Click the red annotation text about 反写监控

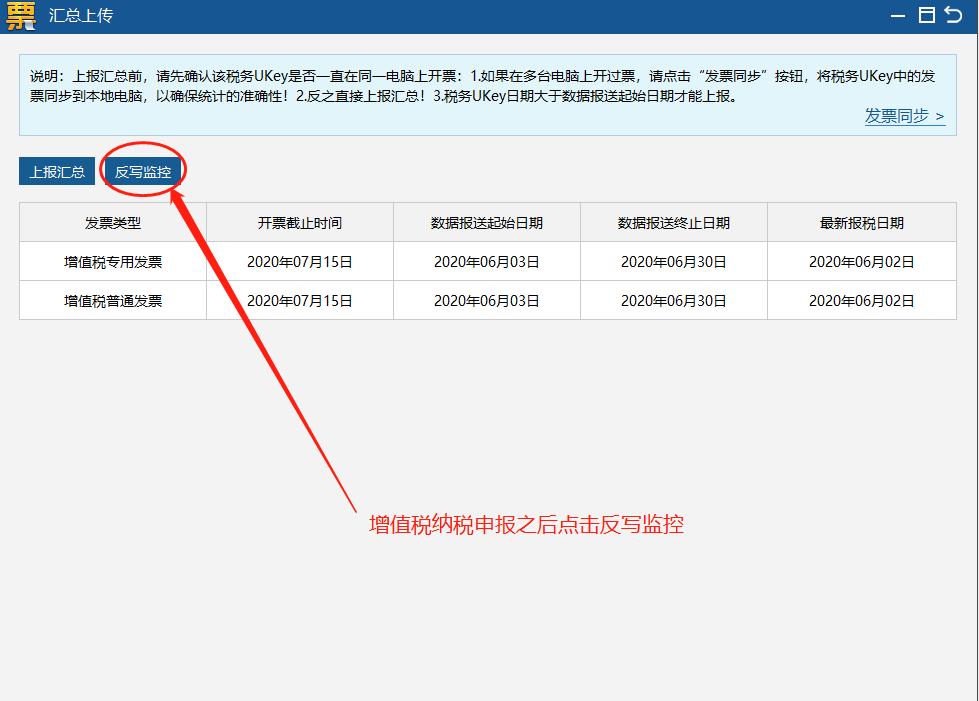coord(526,524)
